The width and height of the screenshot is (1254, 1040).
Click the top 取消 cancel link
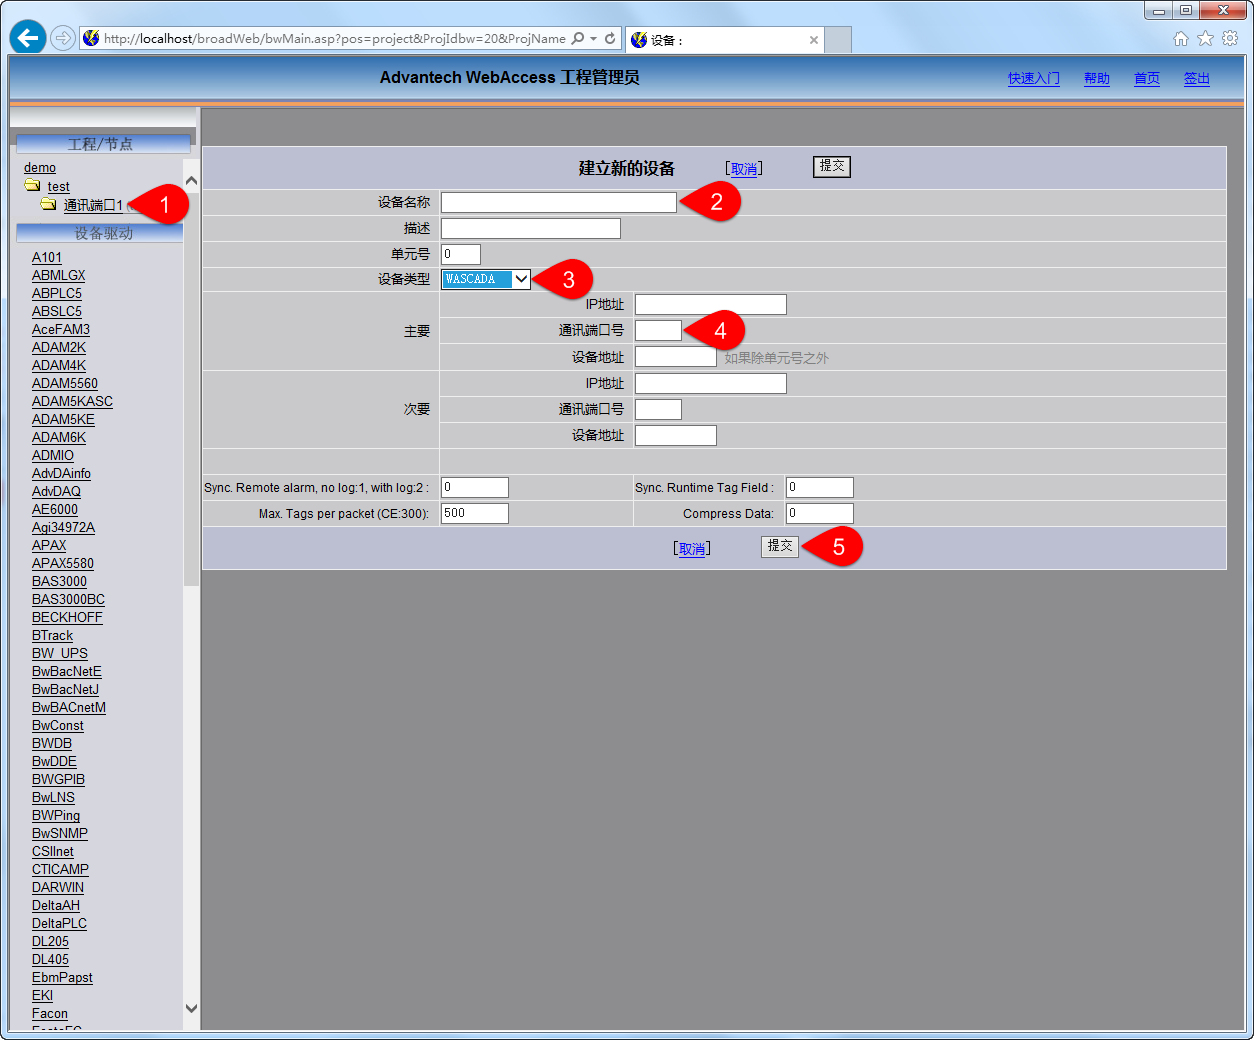743,169
